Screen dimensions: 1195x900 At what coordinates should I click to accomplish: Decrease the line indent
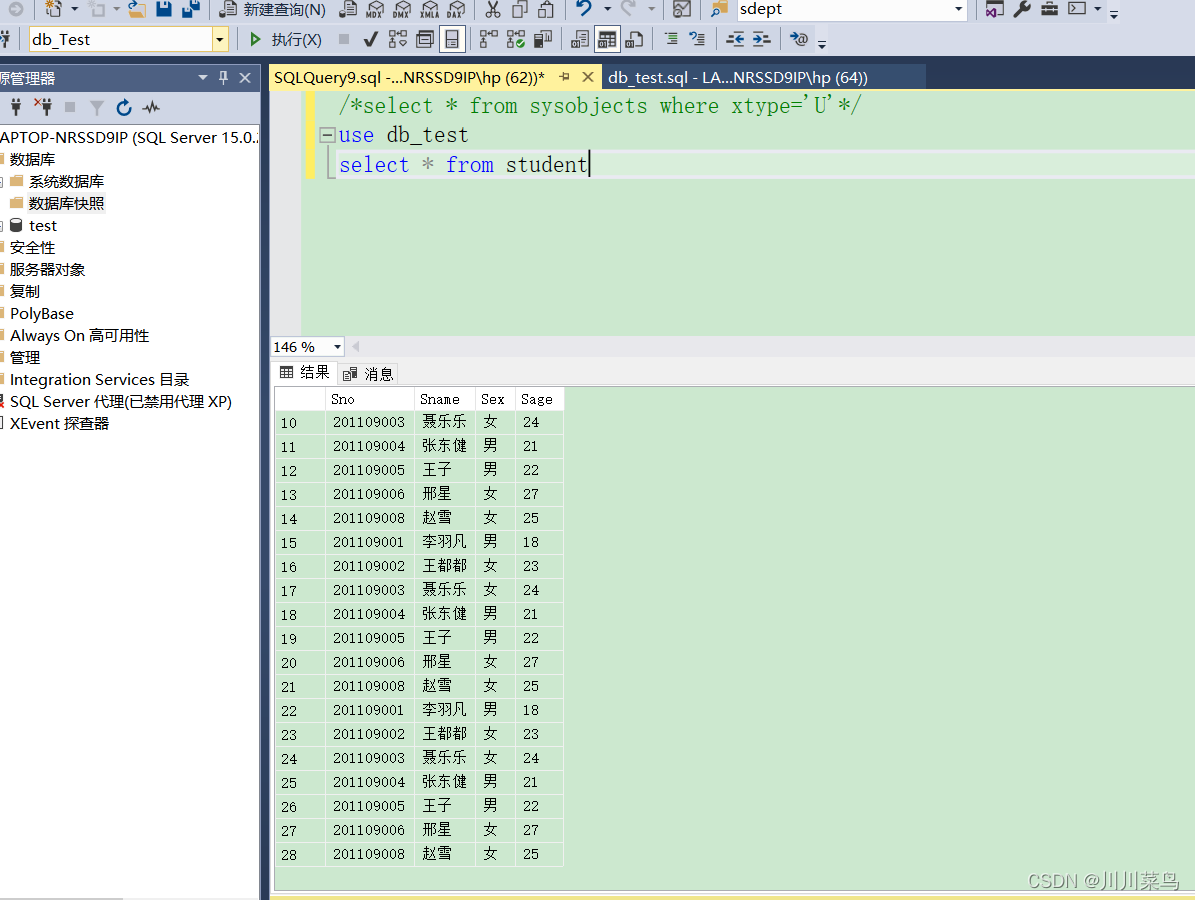[x=735, y=40]
